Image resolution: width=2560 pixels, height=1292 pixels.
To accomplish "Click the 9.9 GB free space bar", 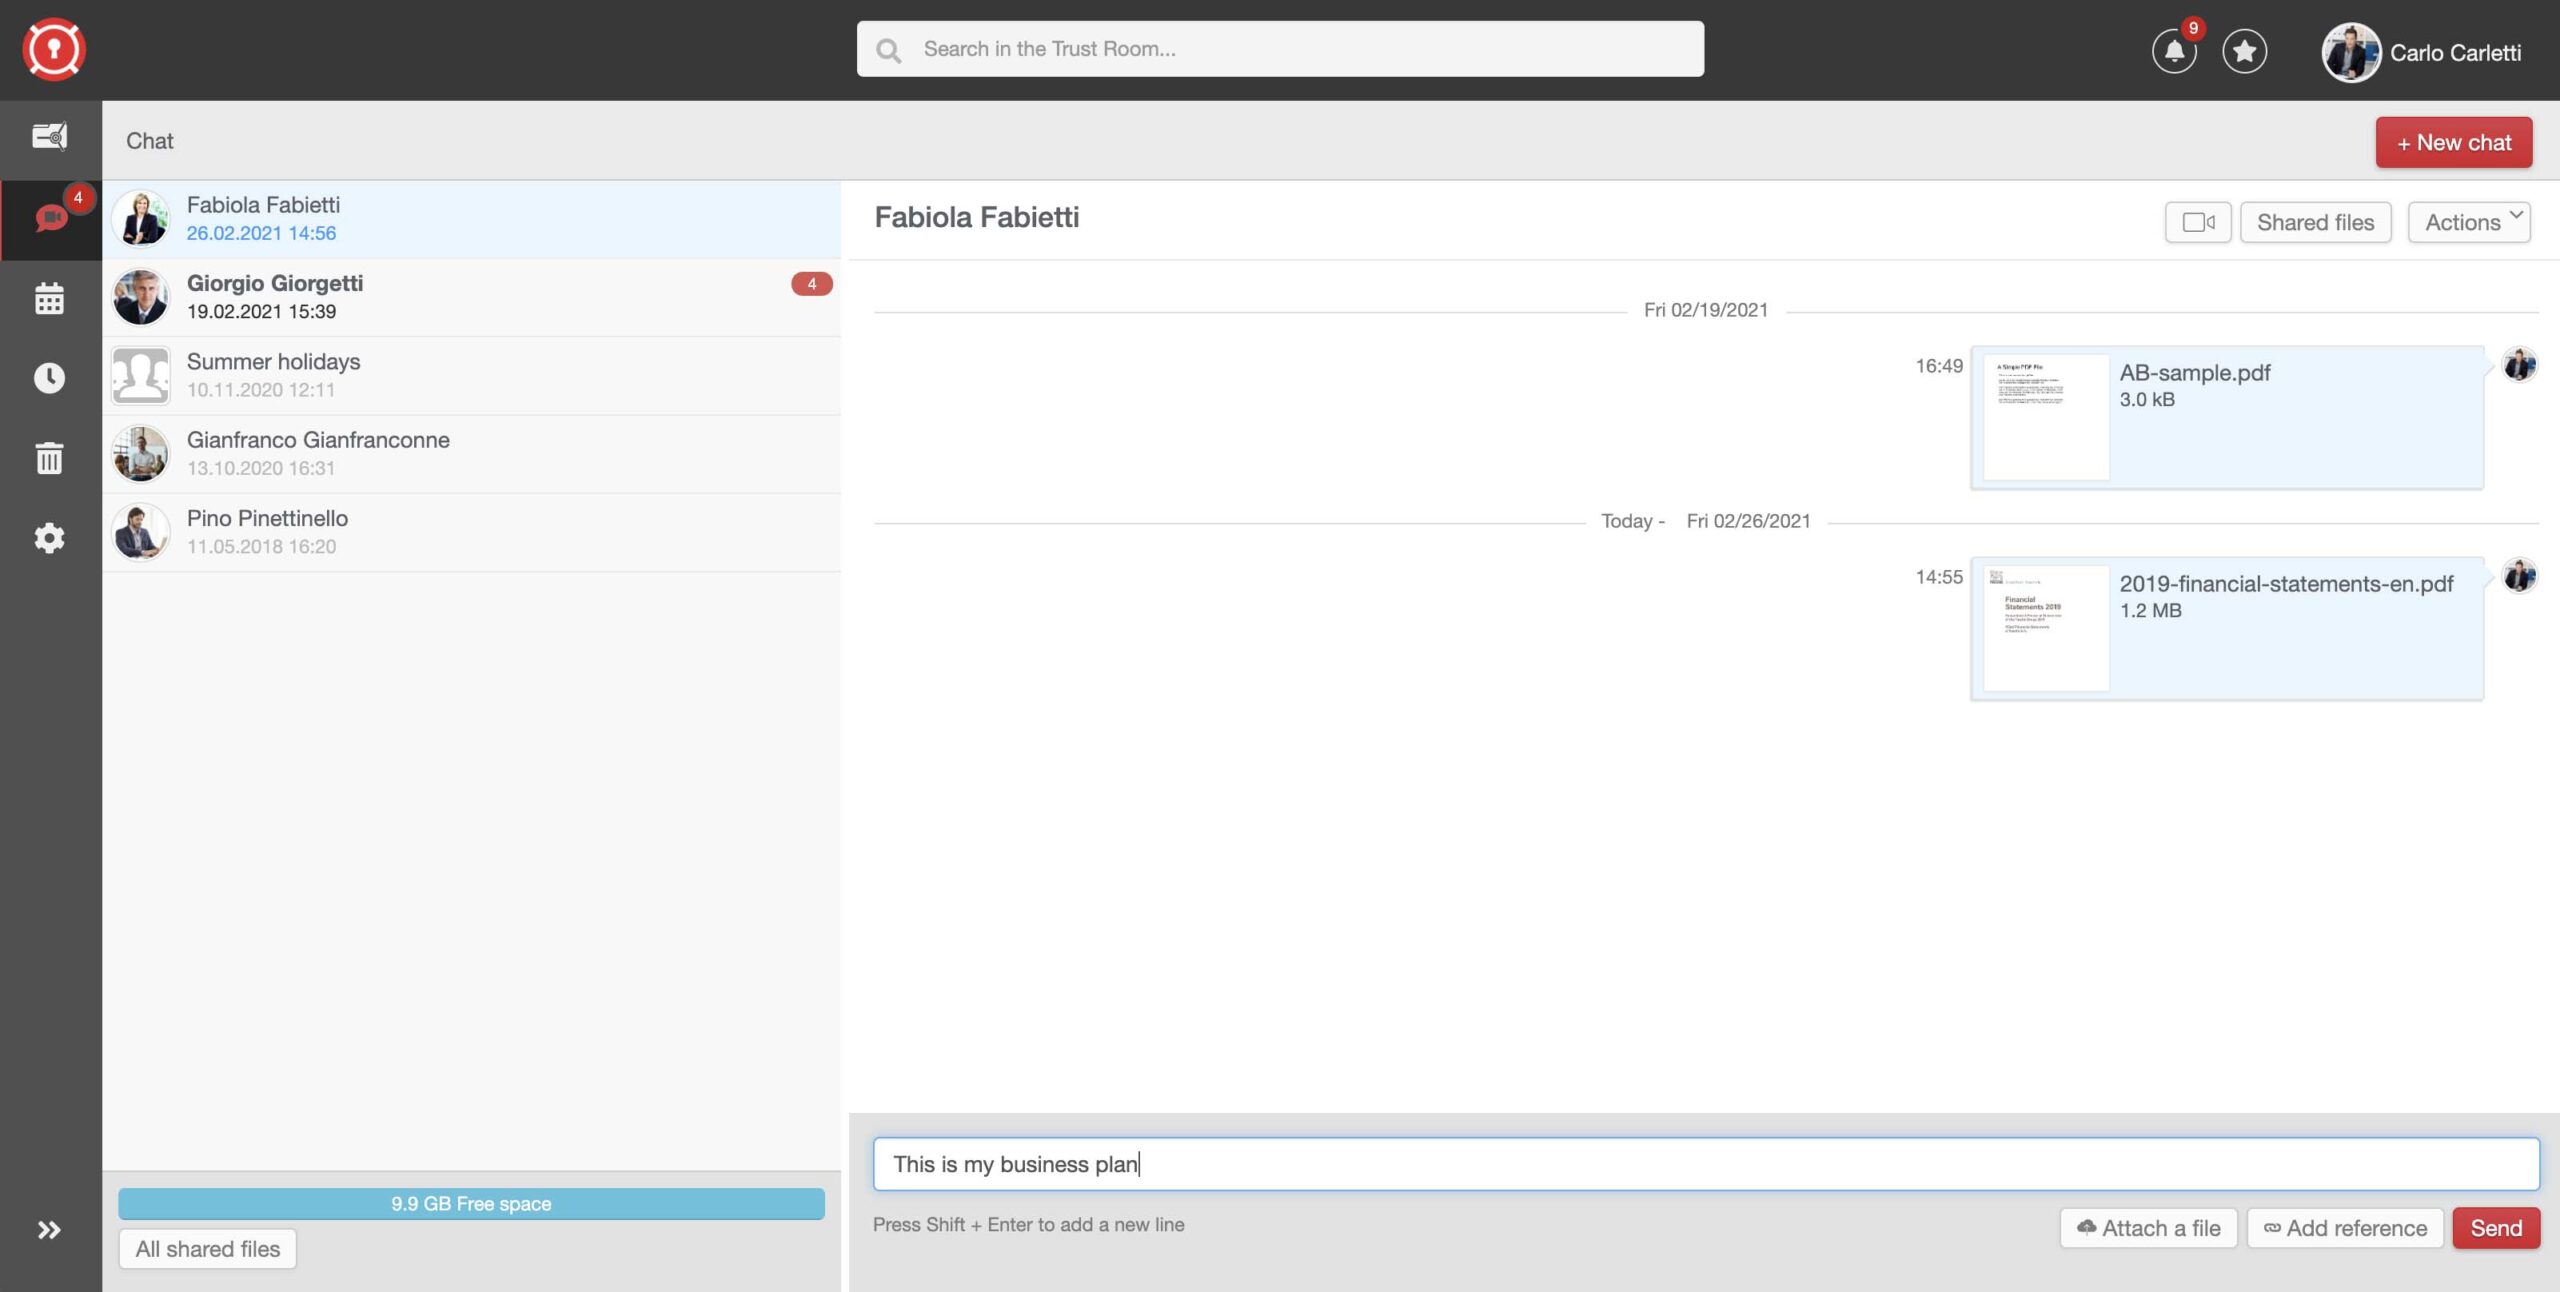I will [471, 1204].
